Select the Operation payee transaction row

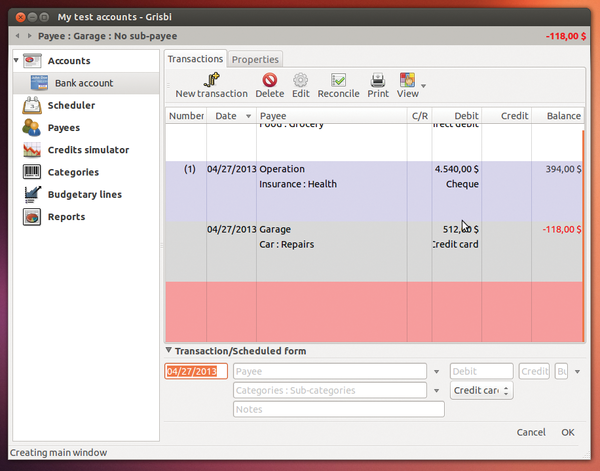[x=374, y=191]
